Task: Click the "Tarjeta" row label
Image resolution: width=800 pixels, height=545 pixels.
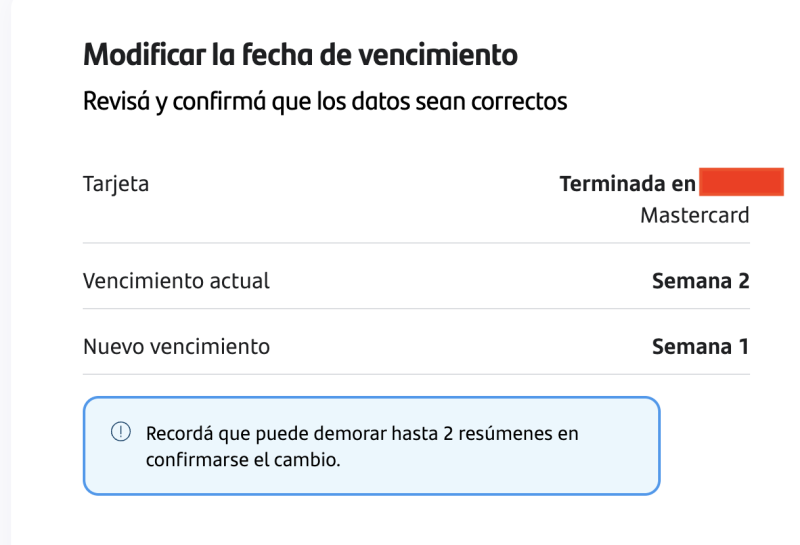Action: [116, 185]
